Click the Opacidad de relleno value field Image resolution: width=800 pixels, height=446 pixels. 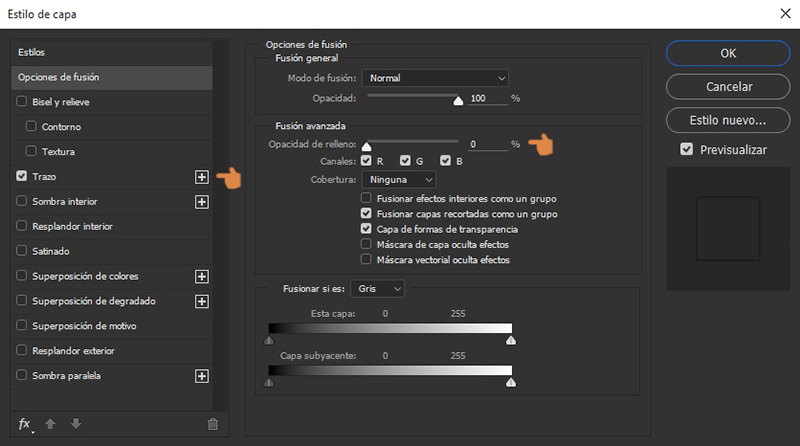(x=488, y=144)
